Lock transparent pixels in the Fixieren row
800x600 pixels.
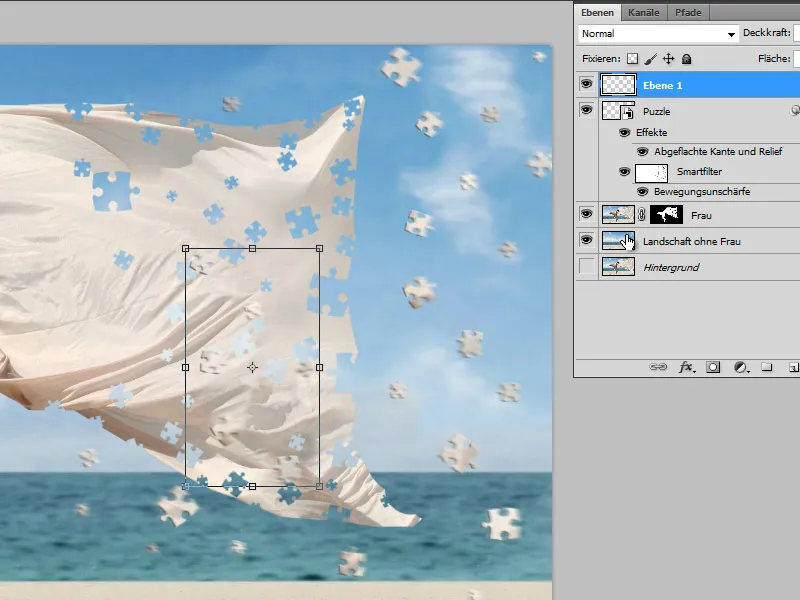pyautogui.click(x=632, y=59)
